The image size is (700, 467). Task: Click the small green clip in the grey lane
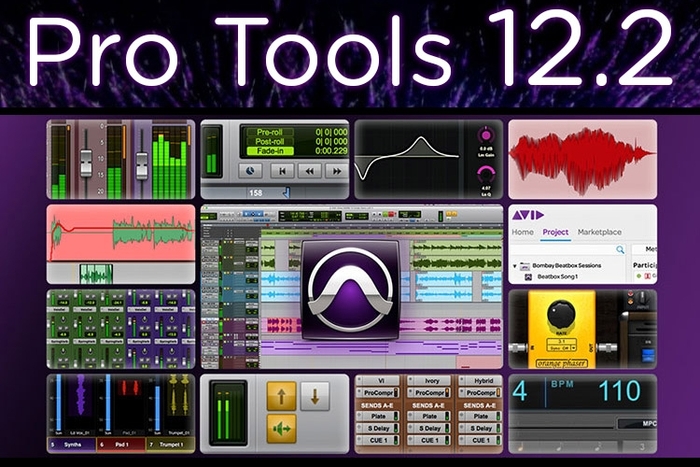pos(96,274)
